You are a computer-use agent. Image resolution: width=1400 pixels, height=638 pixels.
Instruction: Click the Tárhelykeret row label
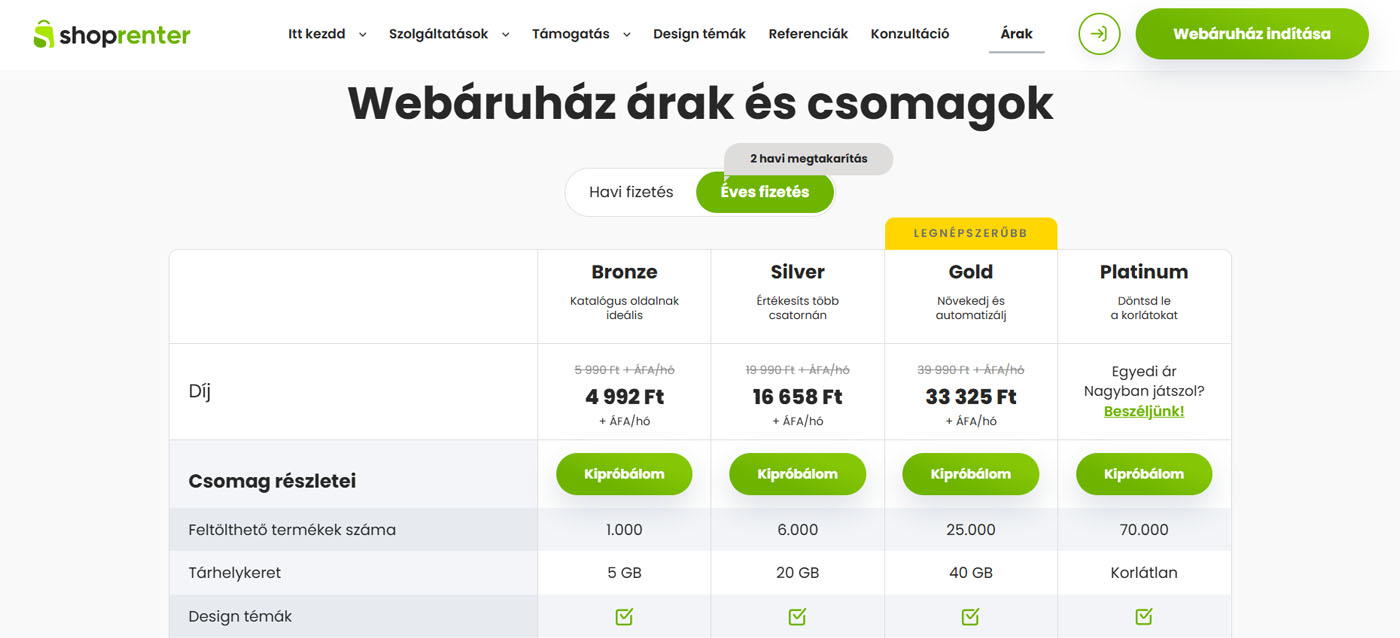coord(235,573)
